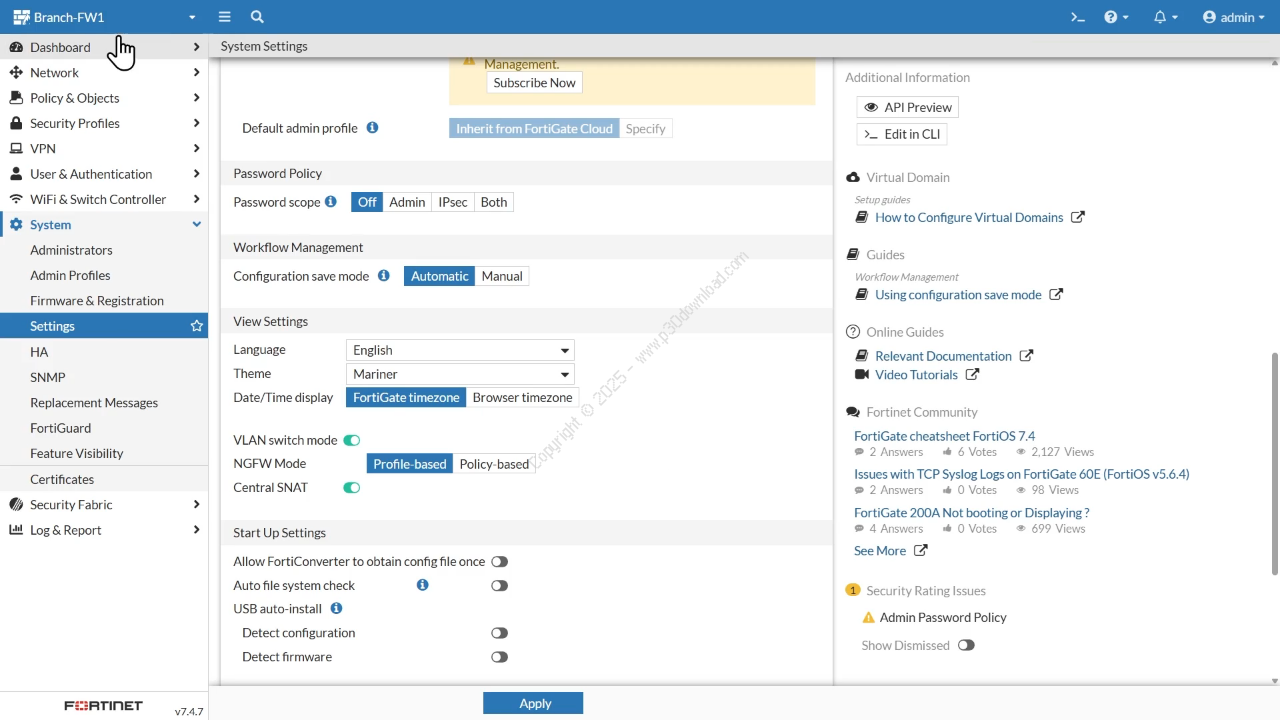Click info icon beside USB auto-install
This screenshot has height=720, width=1280.
[336, 608]
